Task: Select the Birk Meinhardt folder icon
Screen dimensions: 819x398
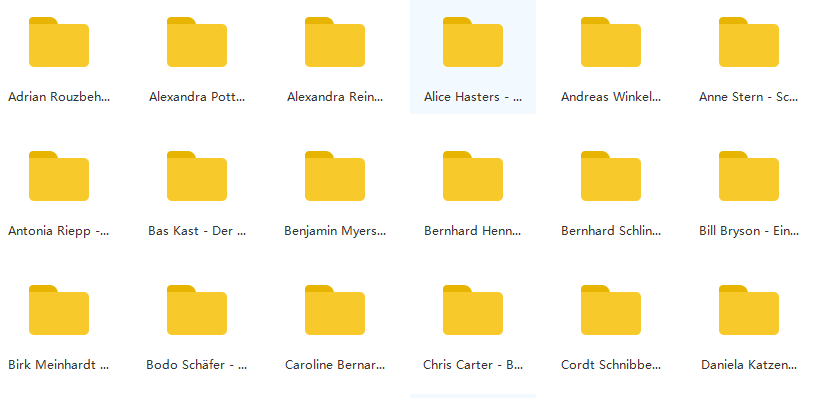Action: click(58, 310)
